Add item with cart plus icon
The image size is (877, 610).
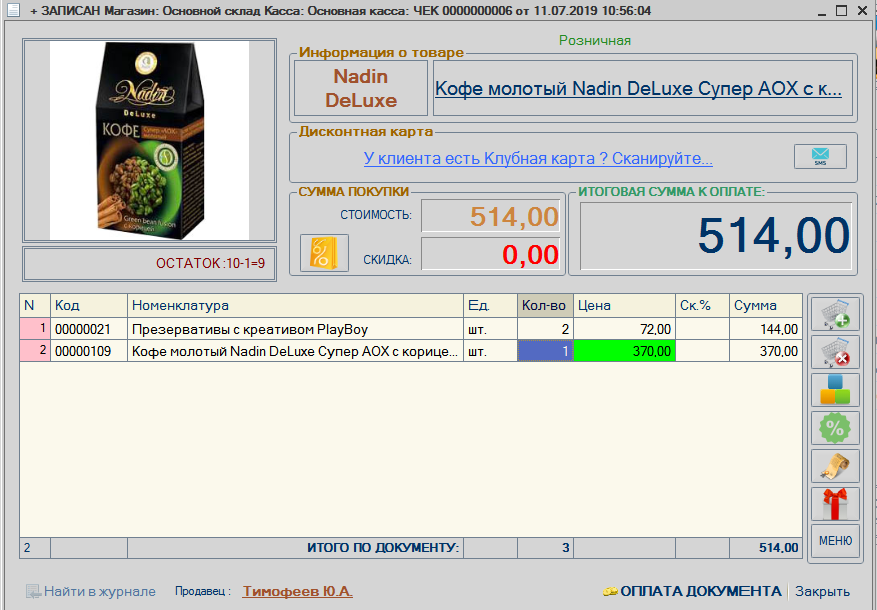[x=835, y=314]
